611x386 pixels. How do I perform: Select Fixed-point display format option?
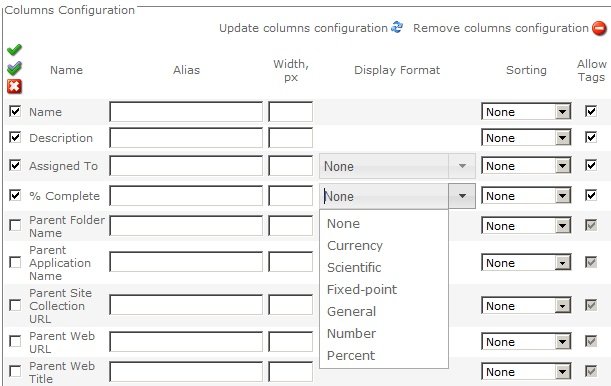pyautogui.click(x=362, y=289)
